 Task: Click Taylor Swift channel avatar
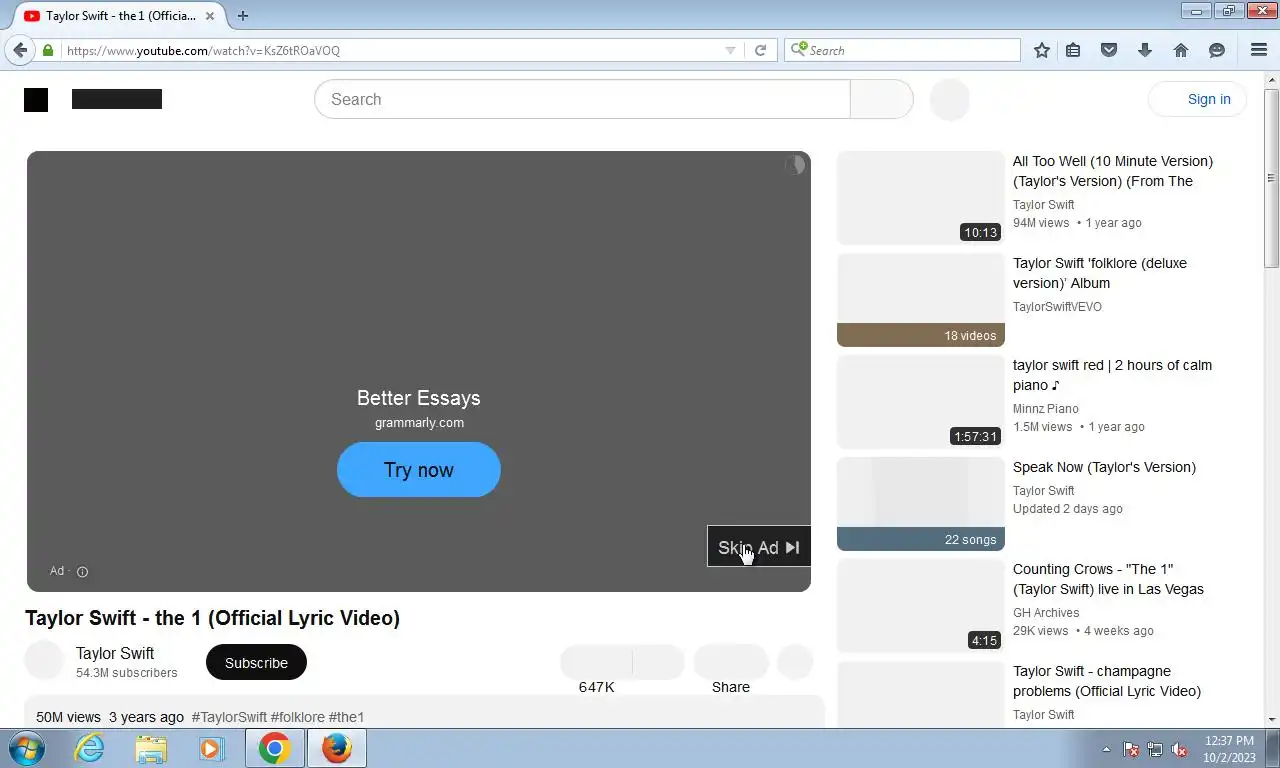tap(44, 661)
